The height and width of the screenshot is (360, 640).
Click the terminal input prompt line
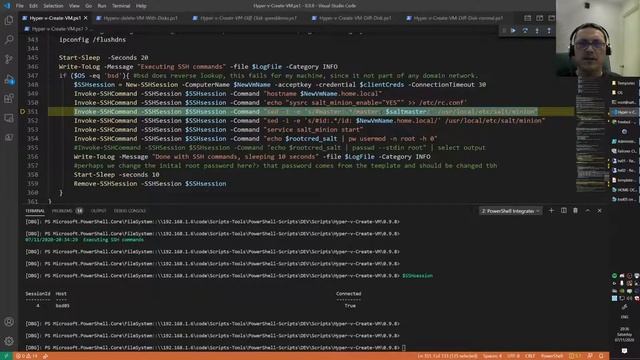coord(216,348)
